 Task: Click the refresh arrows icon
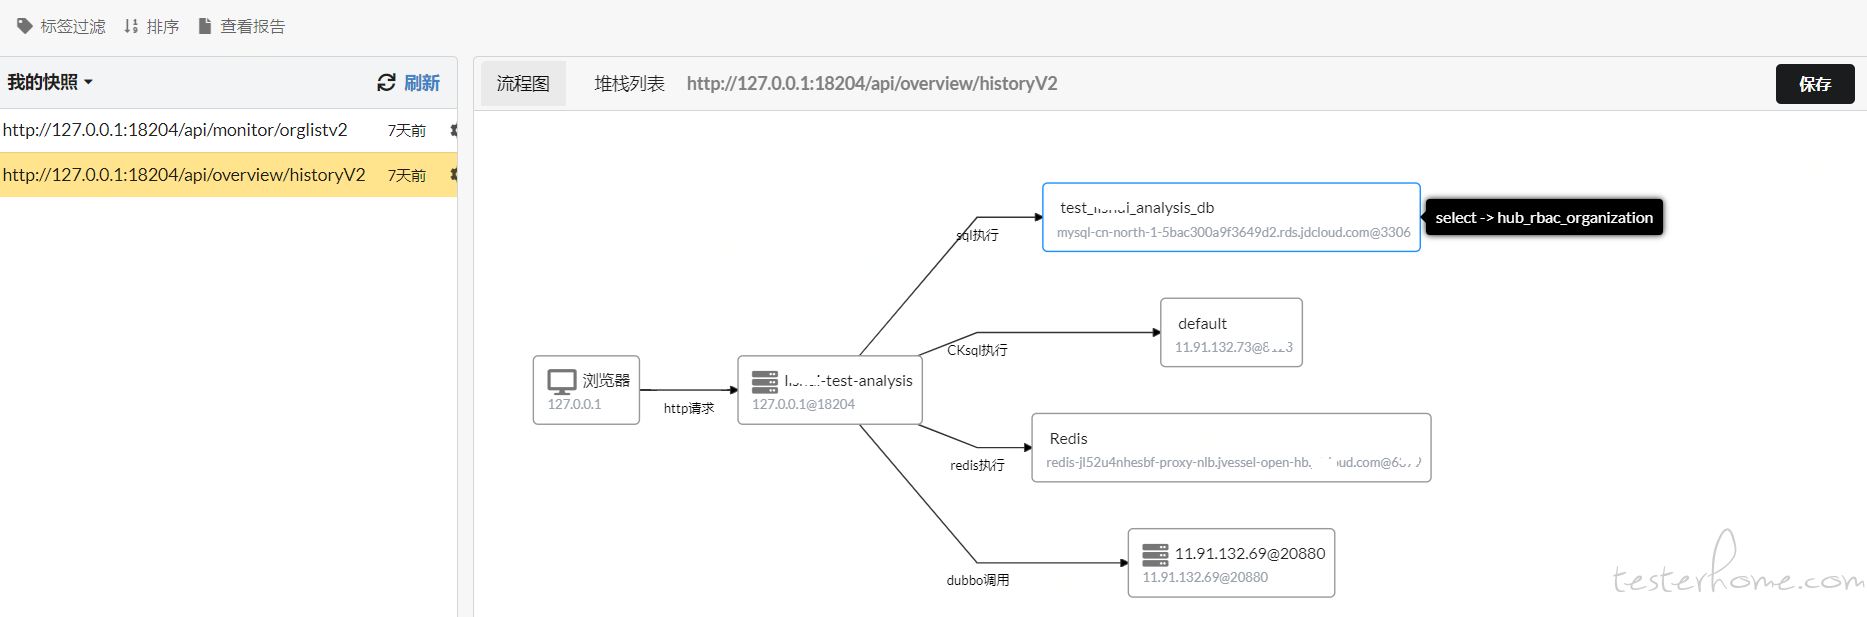click(x=386, y=82)
